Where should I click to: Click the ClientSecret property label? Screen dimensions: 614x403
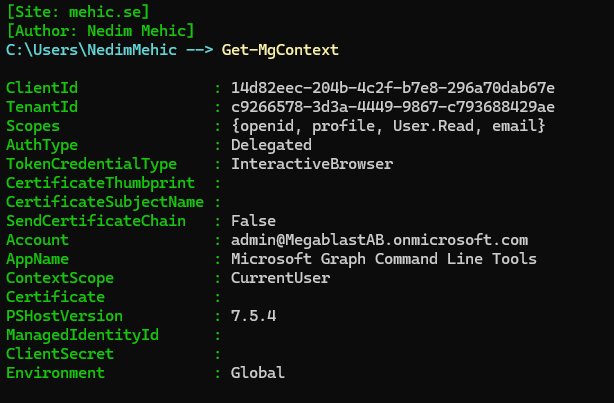(60, 354)
